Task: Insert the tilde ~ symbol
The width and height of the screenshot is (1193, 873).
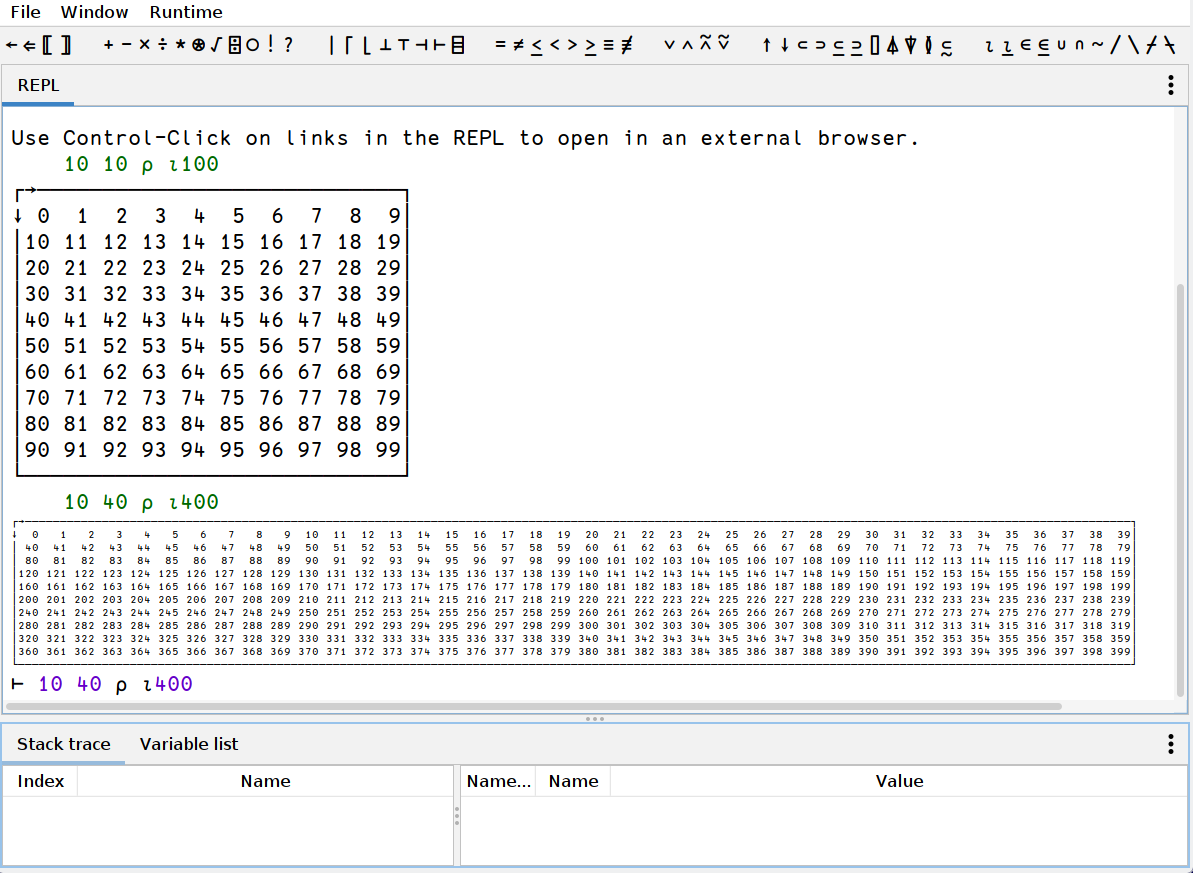Action: point(1097,45)
